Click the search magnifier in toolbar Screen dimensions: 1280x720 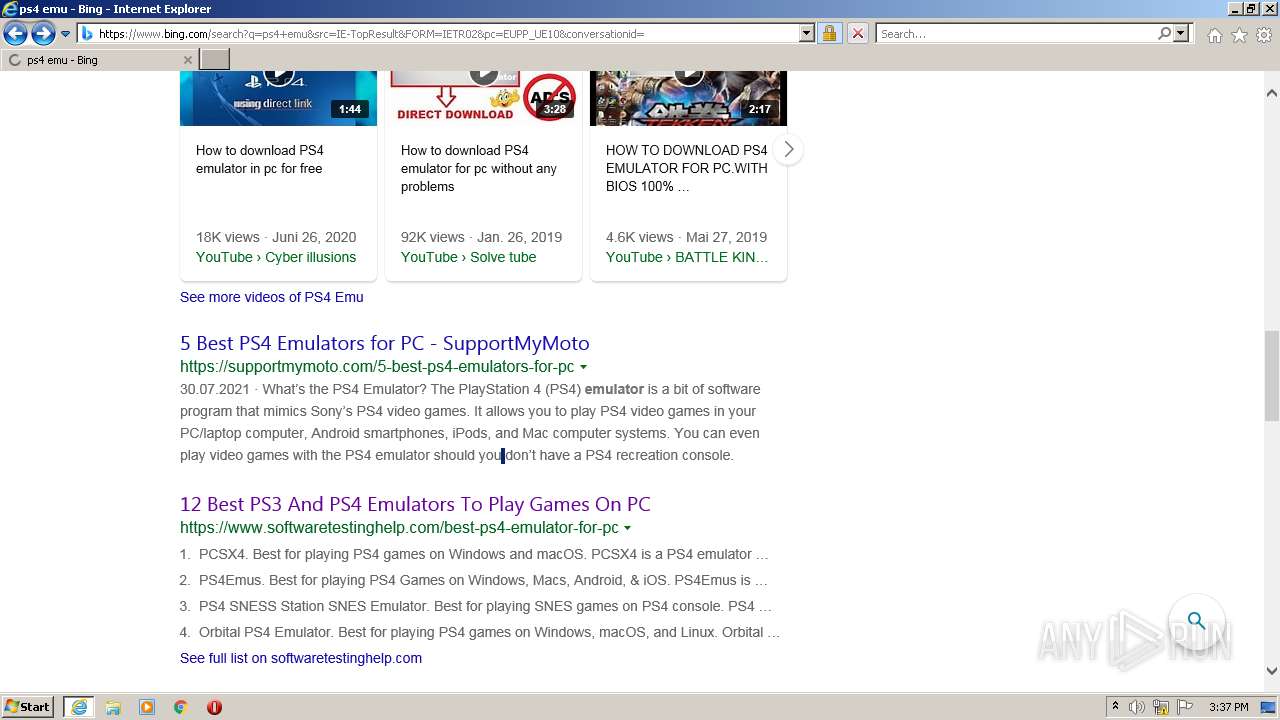pos(1164,34)
